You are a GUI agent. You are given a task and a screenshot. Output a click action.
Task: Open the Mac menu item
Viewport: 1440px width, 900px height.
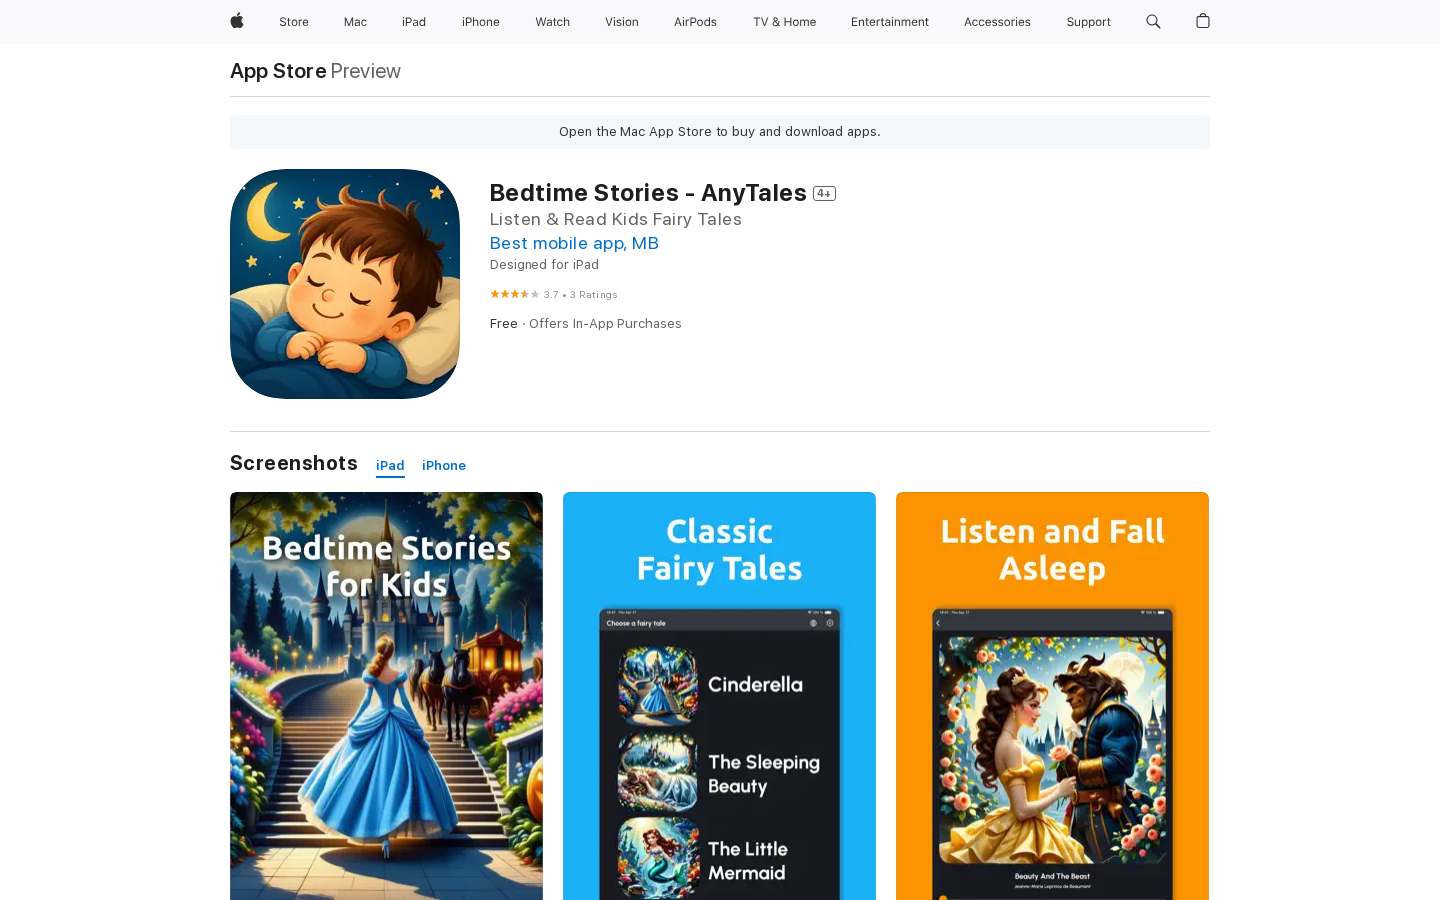[355, 22]
